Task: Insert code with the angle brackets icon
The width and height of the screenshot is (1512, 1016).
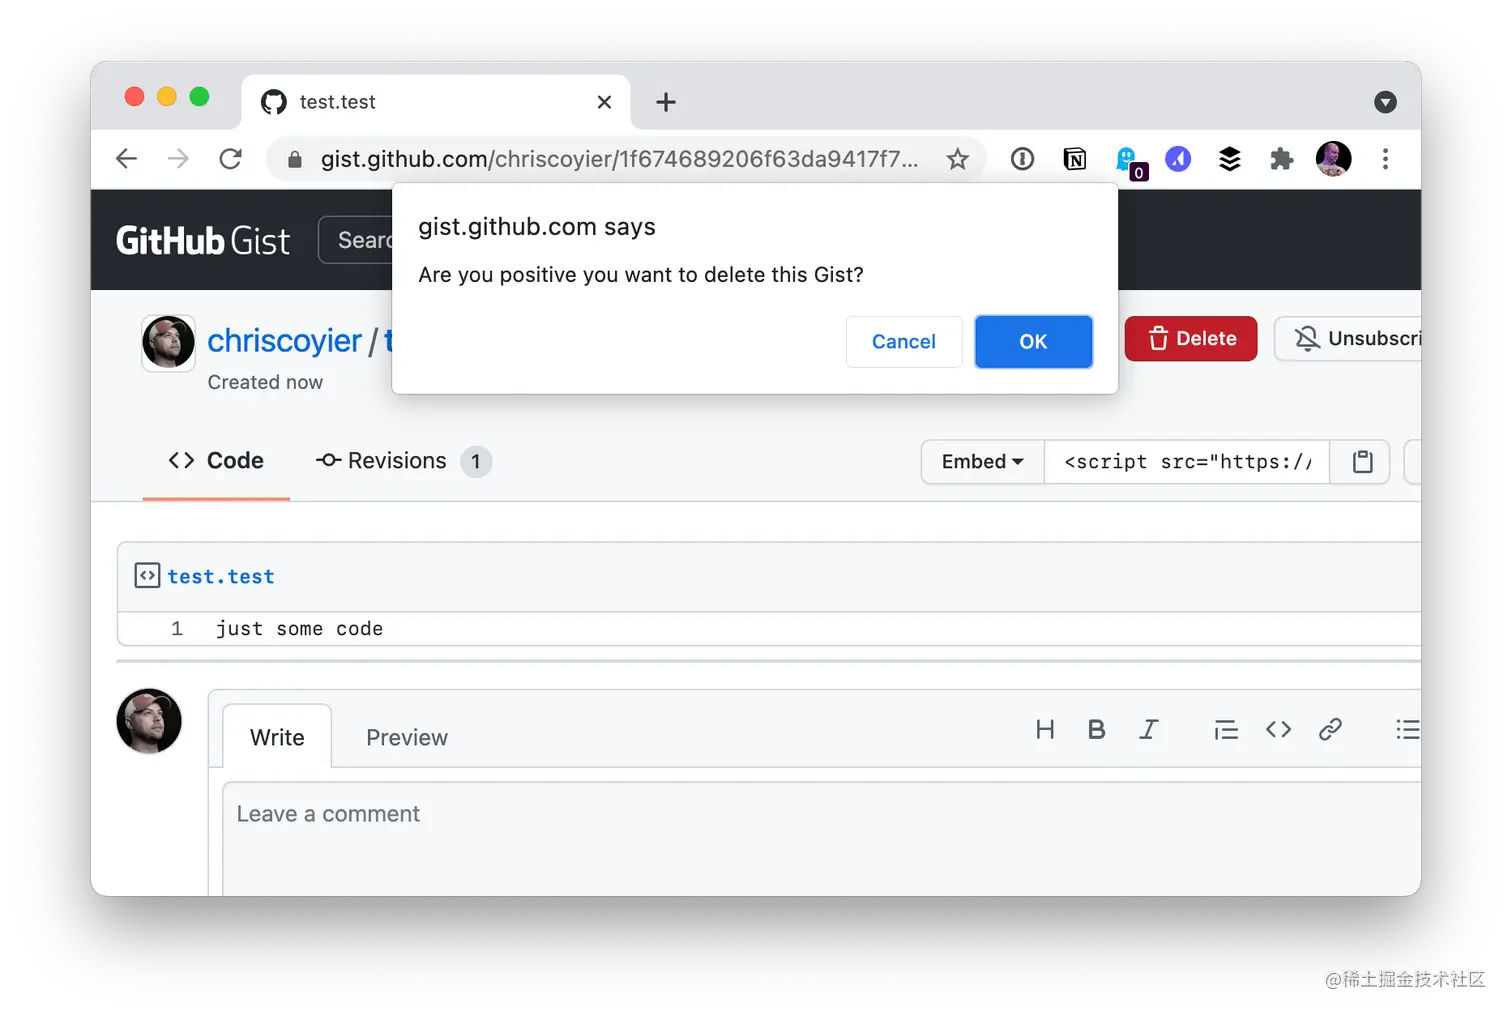Action: coord(1278,730)
